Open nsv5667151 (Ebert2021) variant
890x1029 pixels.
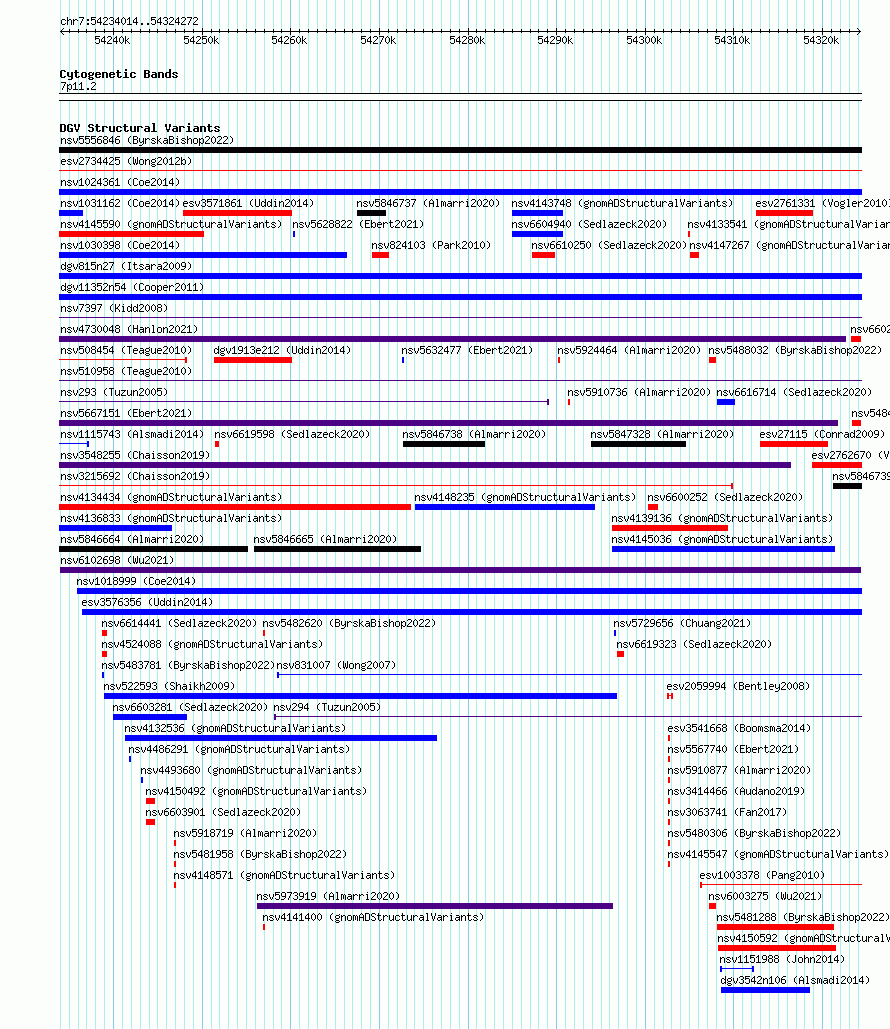pos(126,413)
